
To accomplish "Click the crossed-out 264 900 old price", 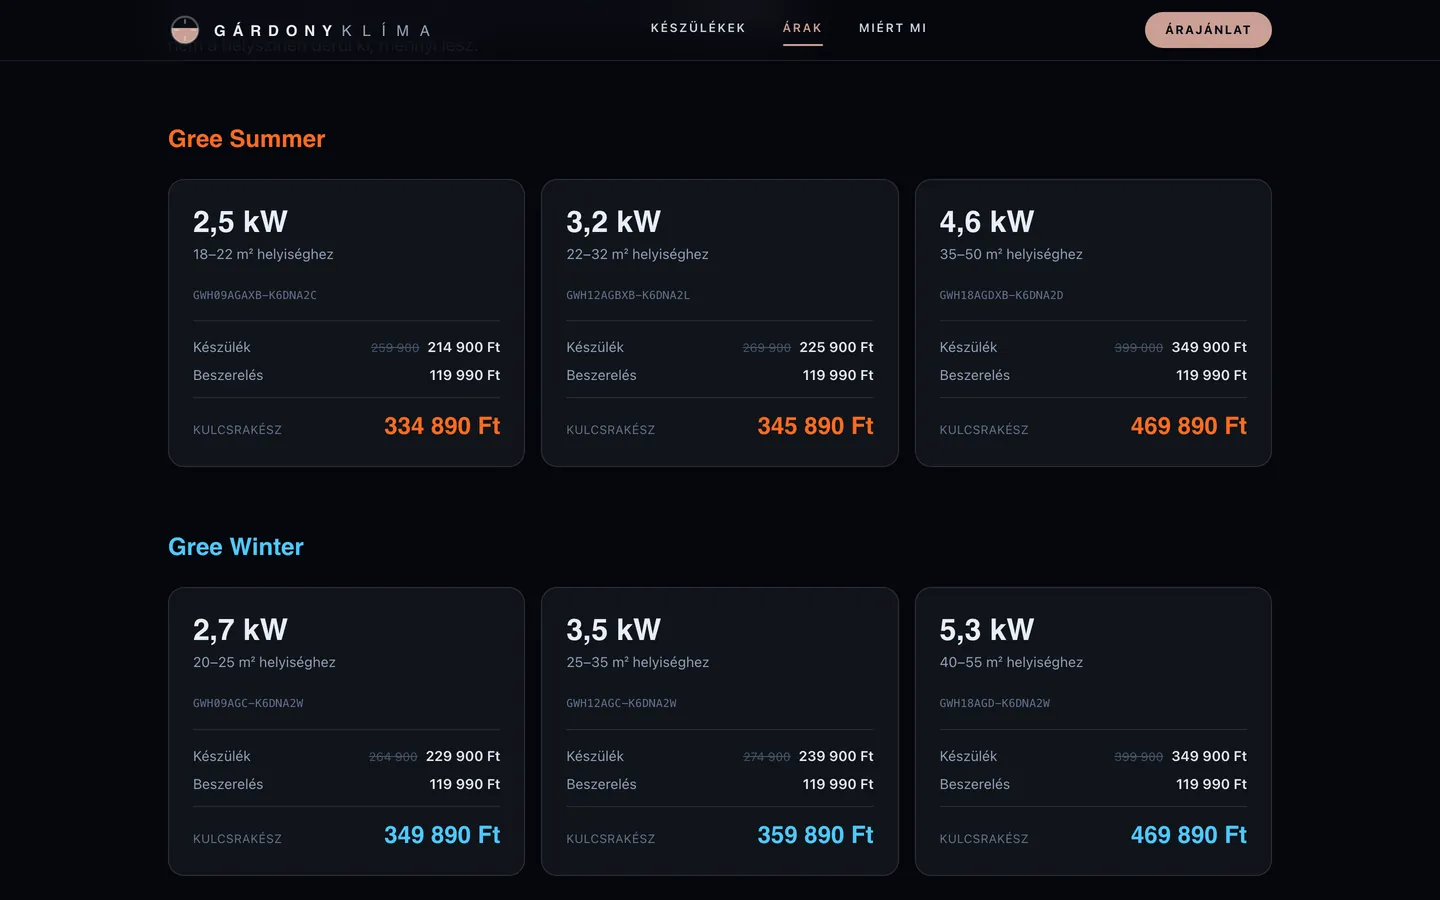I will tap(393, 757).
